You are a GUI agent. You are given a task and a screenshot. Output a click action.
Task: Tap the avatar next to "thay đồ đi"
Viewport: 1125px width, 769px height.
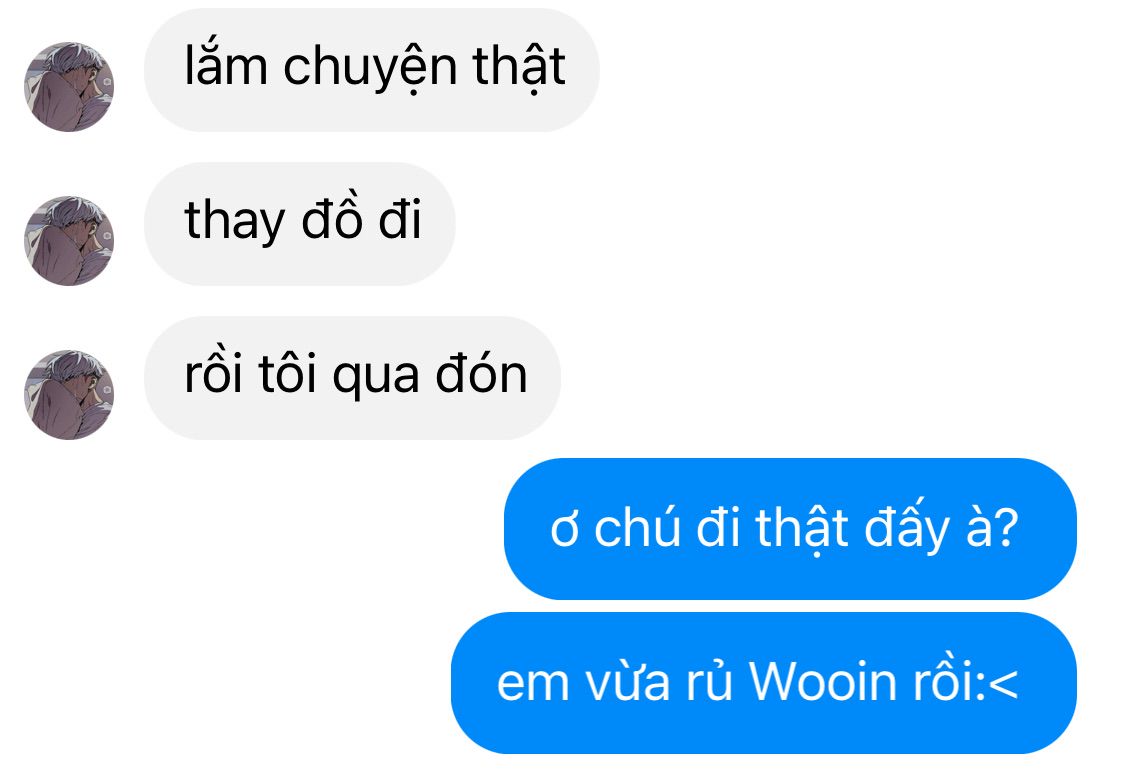[x=69, y=240]
